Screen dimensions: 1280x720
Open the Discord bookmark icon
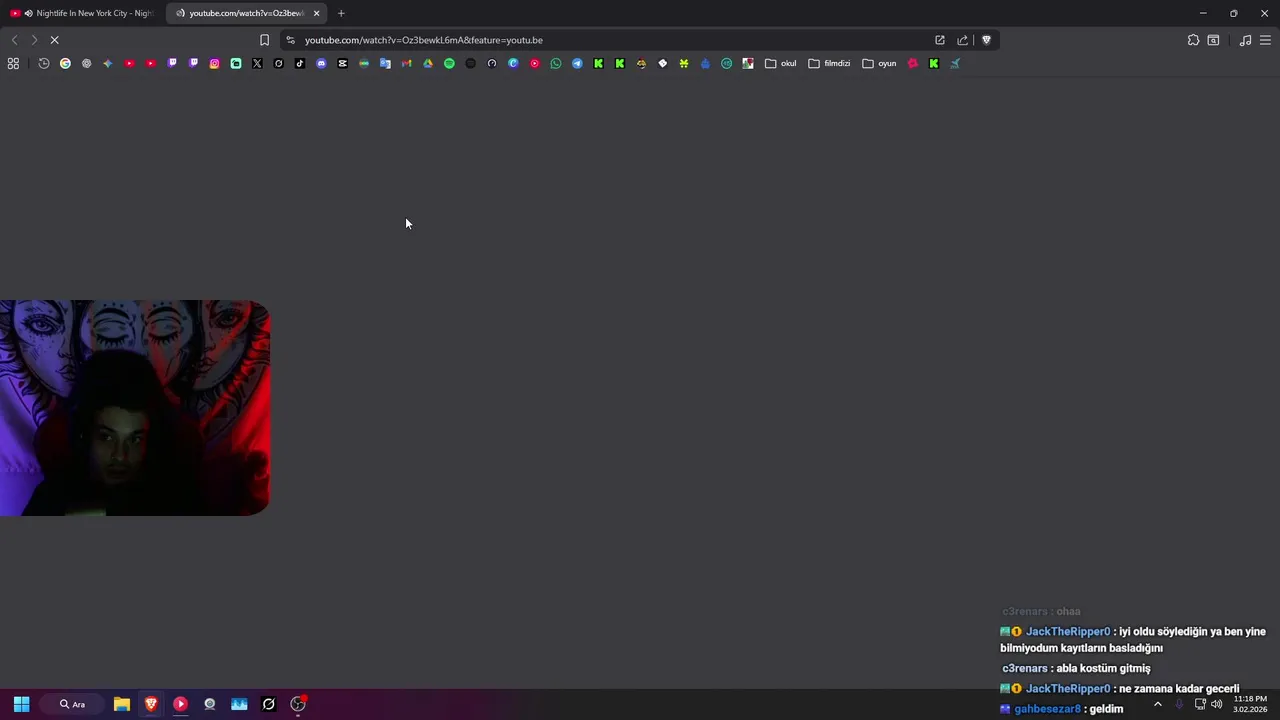[321, 63]
